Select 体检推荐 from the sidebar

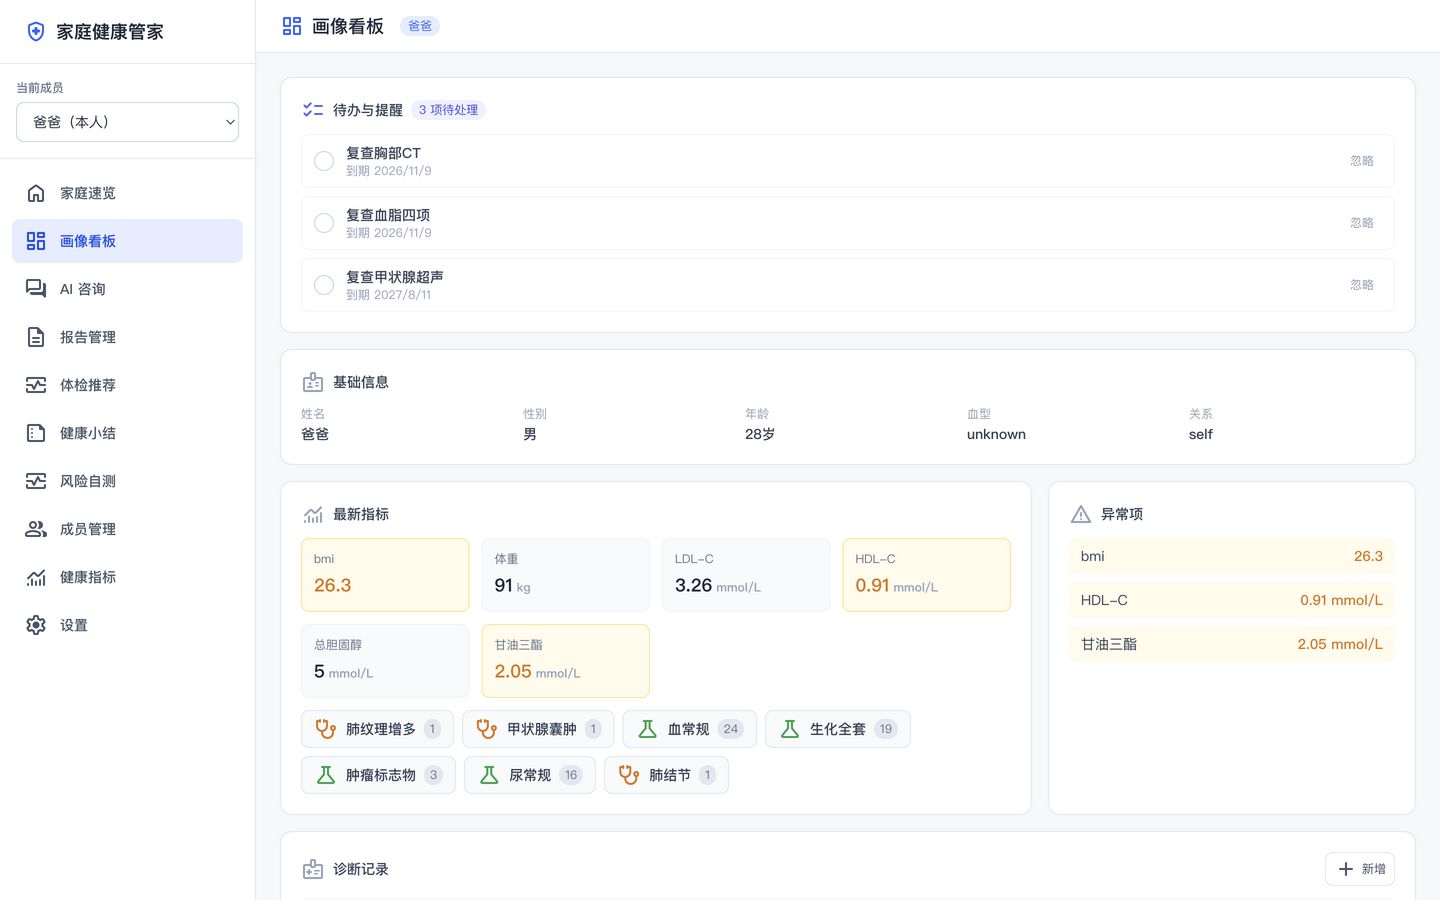(128, 385)
